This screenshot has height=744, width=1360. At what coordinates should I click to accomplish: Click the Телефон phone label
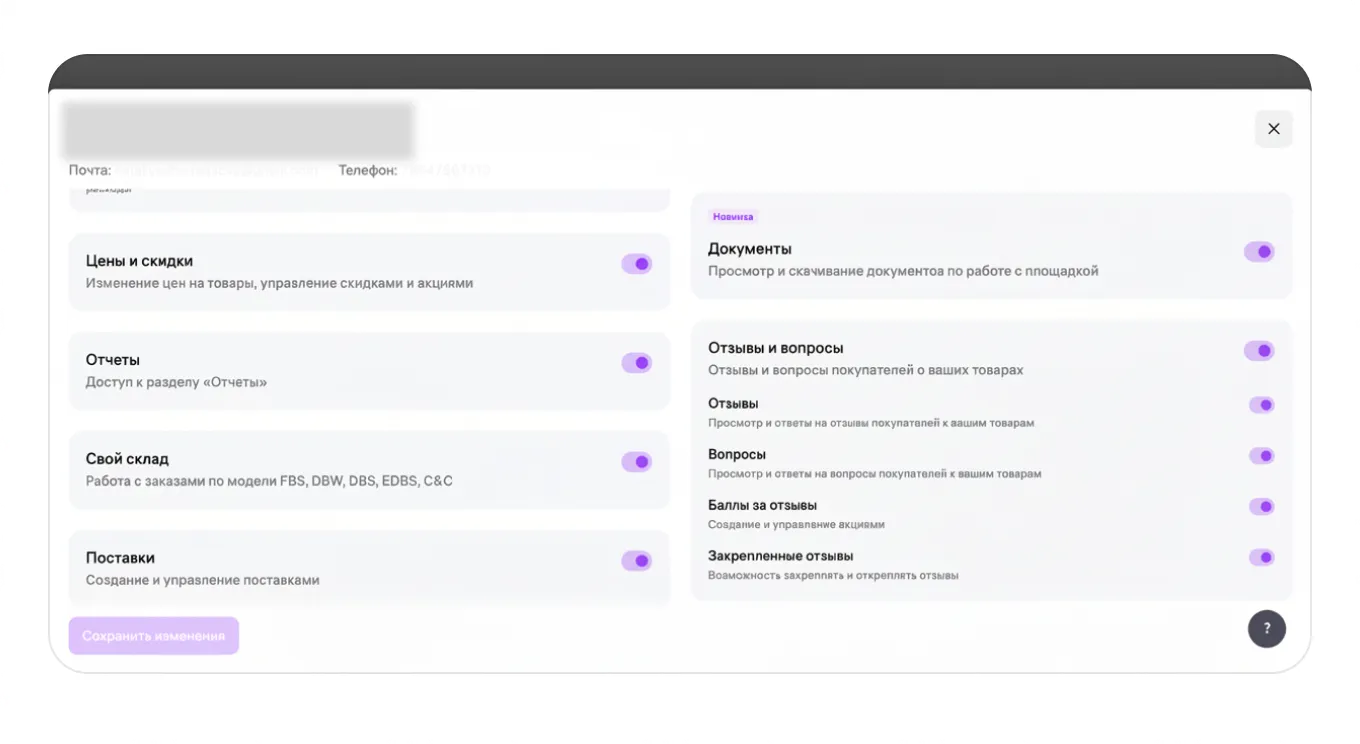coord(367,171)
